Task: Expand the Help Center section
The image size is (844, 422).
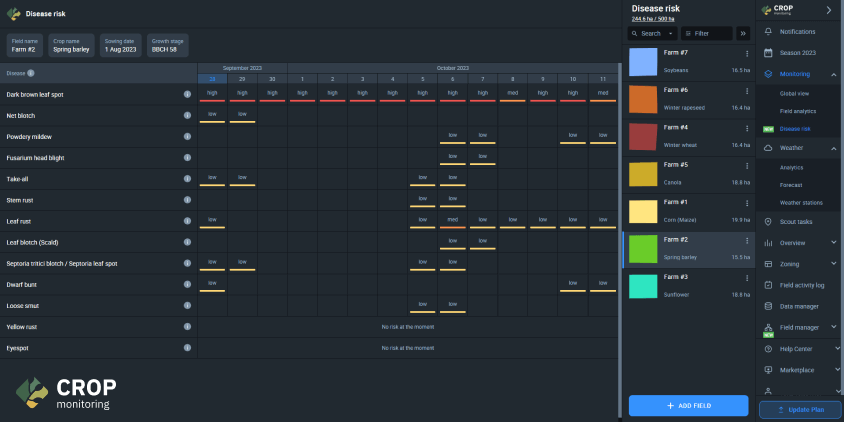Action: 837,349
